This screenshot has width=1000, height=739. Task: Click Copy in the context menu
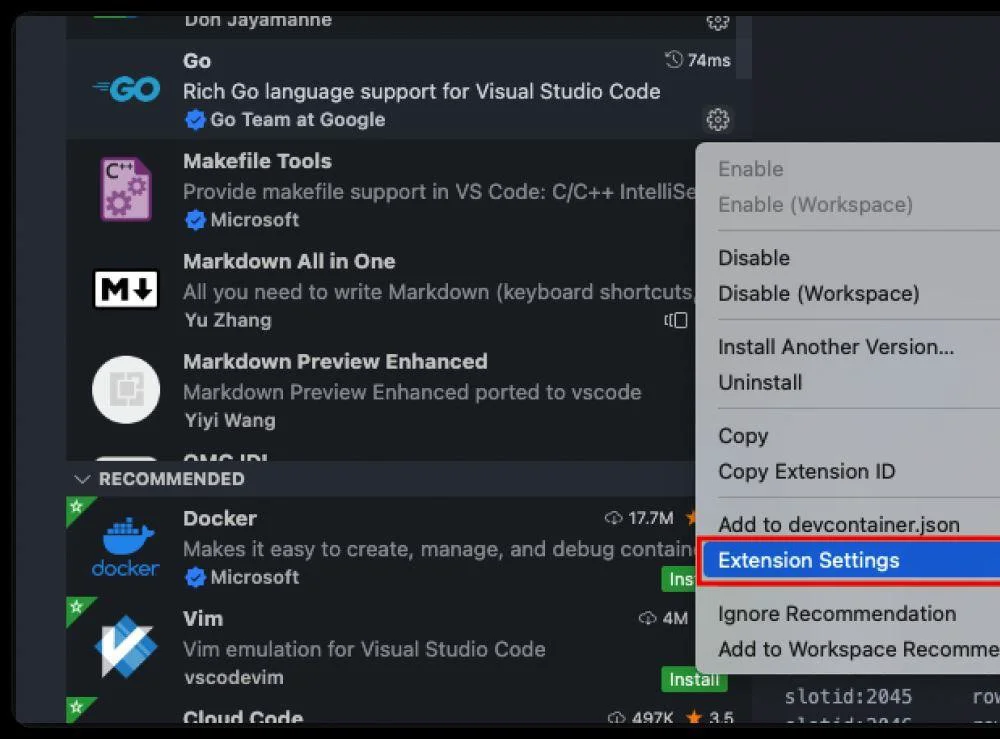(x=743, y=436)
